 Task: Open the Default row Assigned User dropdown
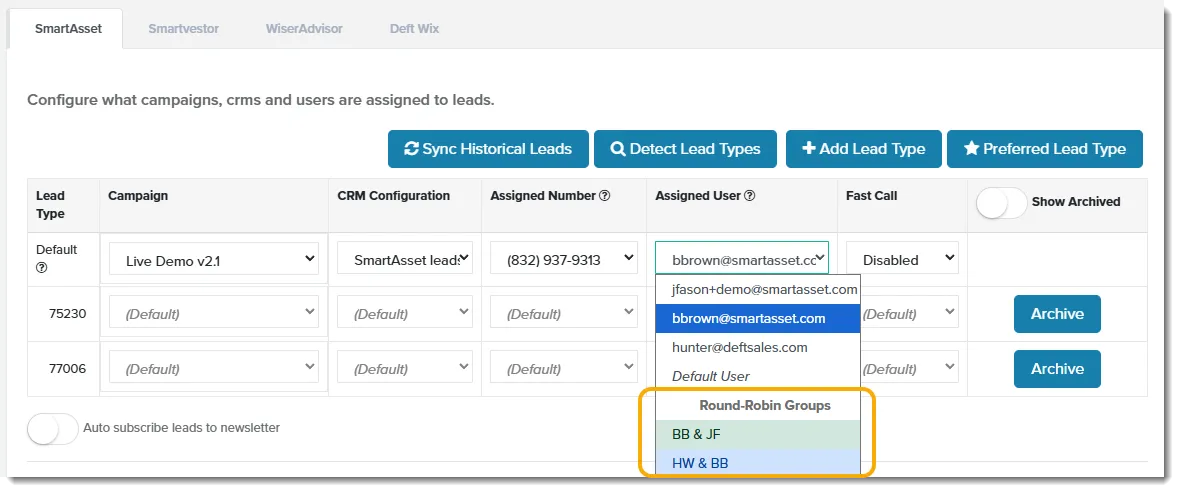point(742,258)
